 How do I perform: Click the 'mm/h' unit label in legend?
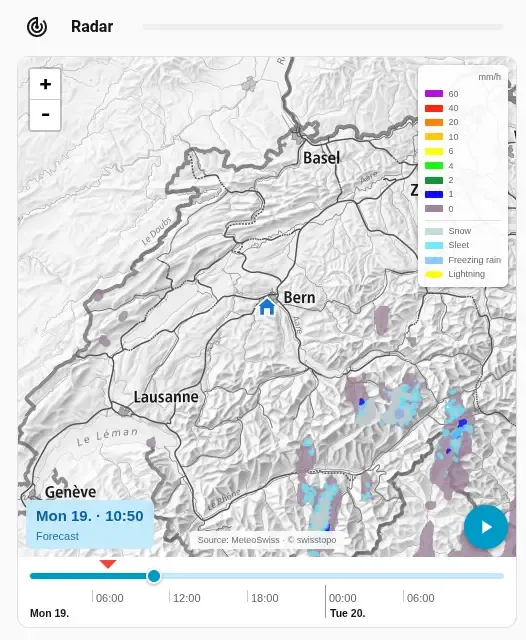[x=489, y=77]
